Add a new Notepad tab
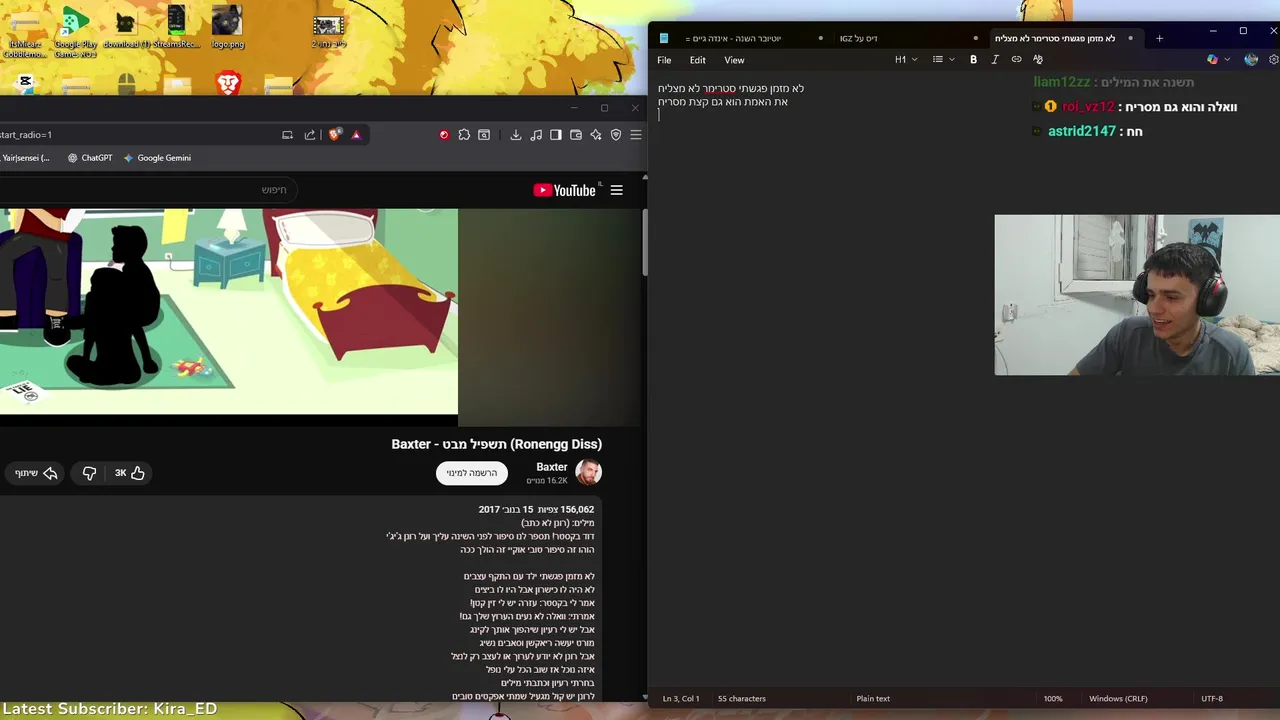The height and width of the screenshot is (720, 1280). 1159,38
